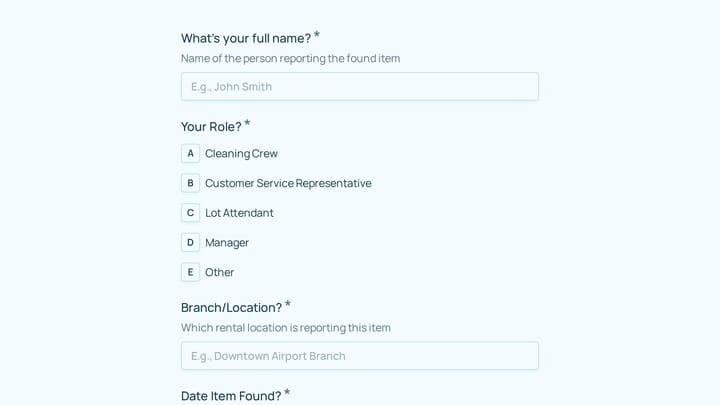Select the A key badge for Cleaning Crew

[190, 153]
